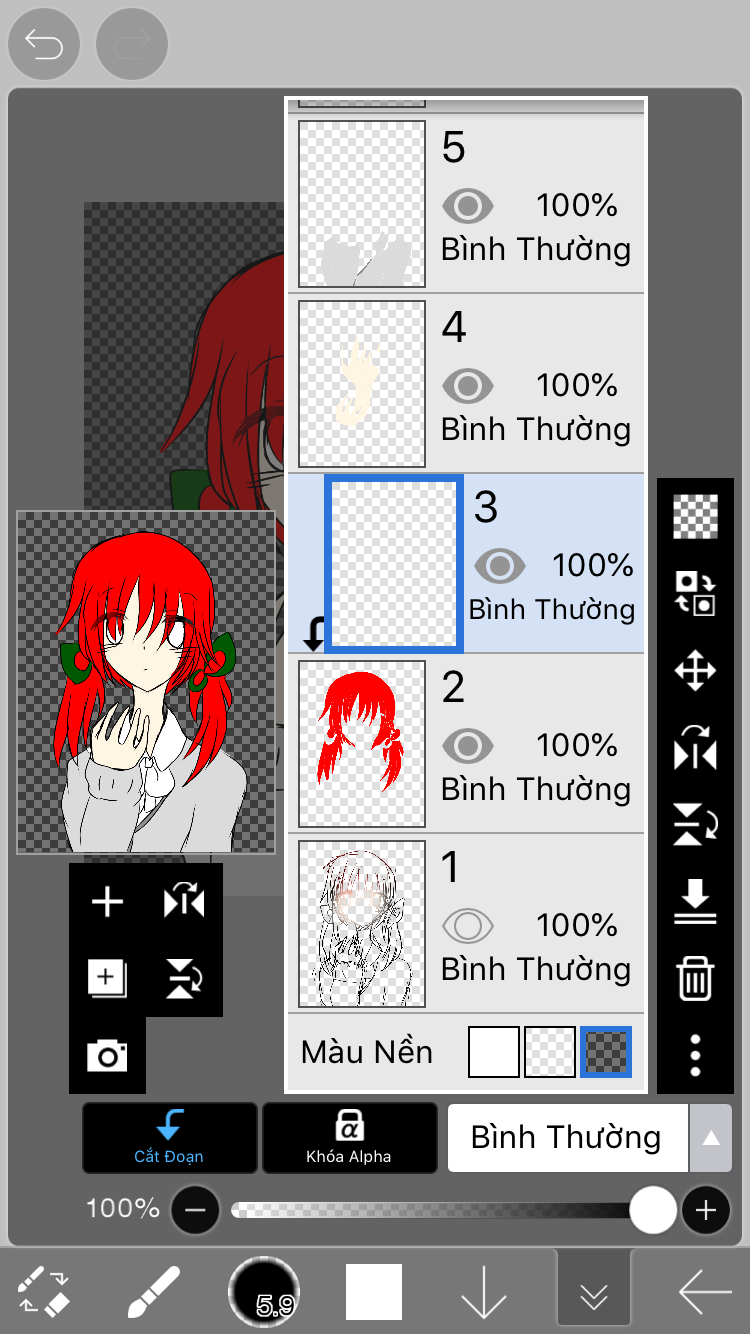Select layer 4 in the layer list
The height and width of the screenshot is (1334, 750).
[466, 384]
